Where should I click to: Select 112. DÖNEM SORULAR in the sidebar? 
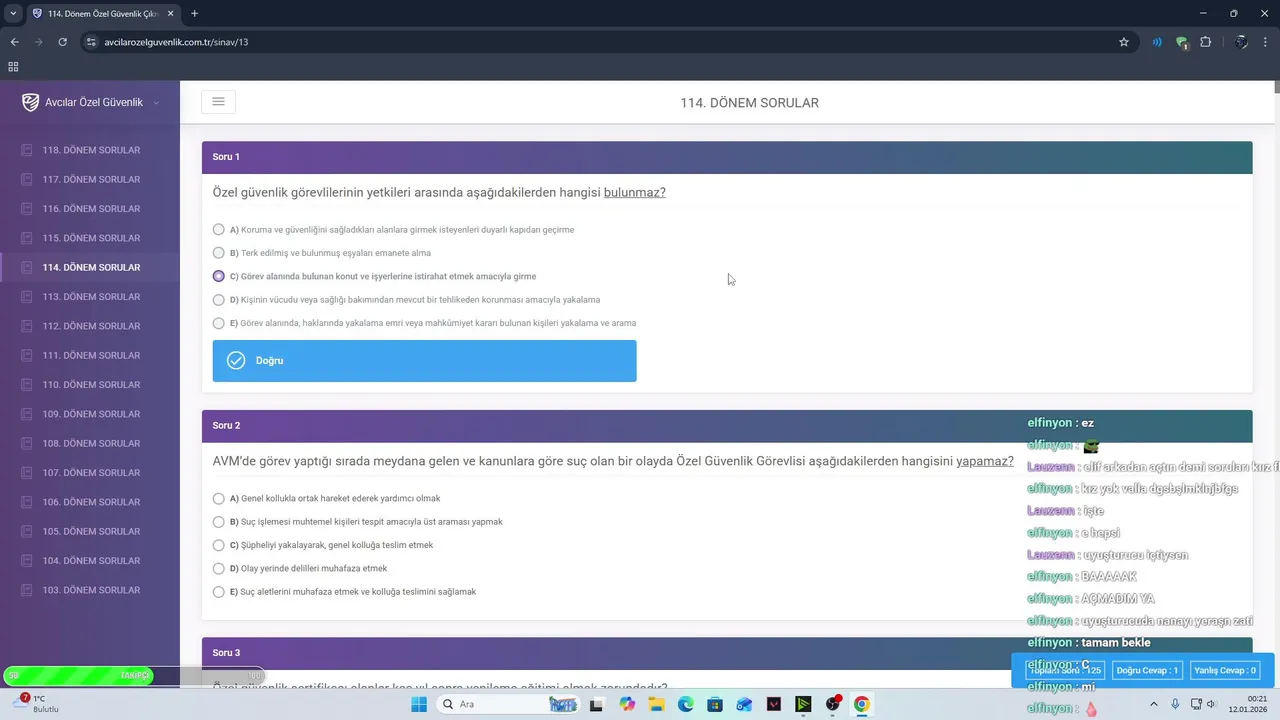point(91,326)
